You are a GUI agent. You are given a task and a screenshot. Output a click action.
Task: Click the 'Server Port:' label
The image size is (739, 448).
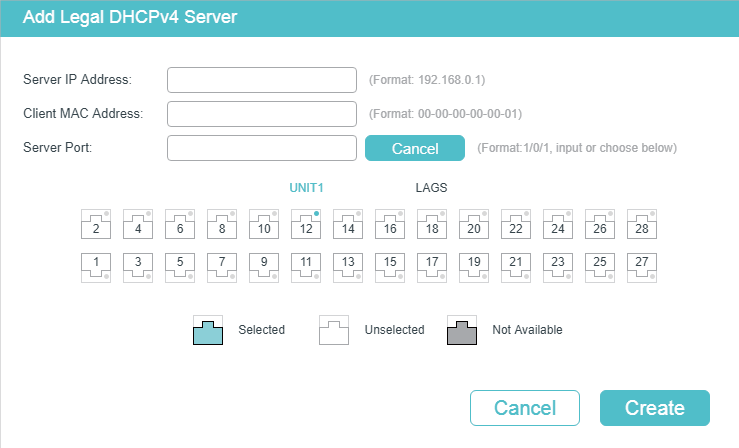57,147
